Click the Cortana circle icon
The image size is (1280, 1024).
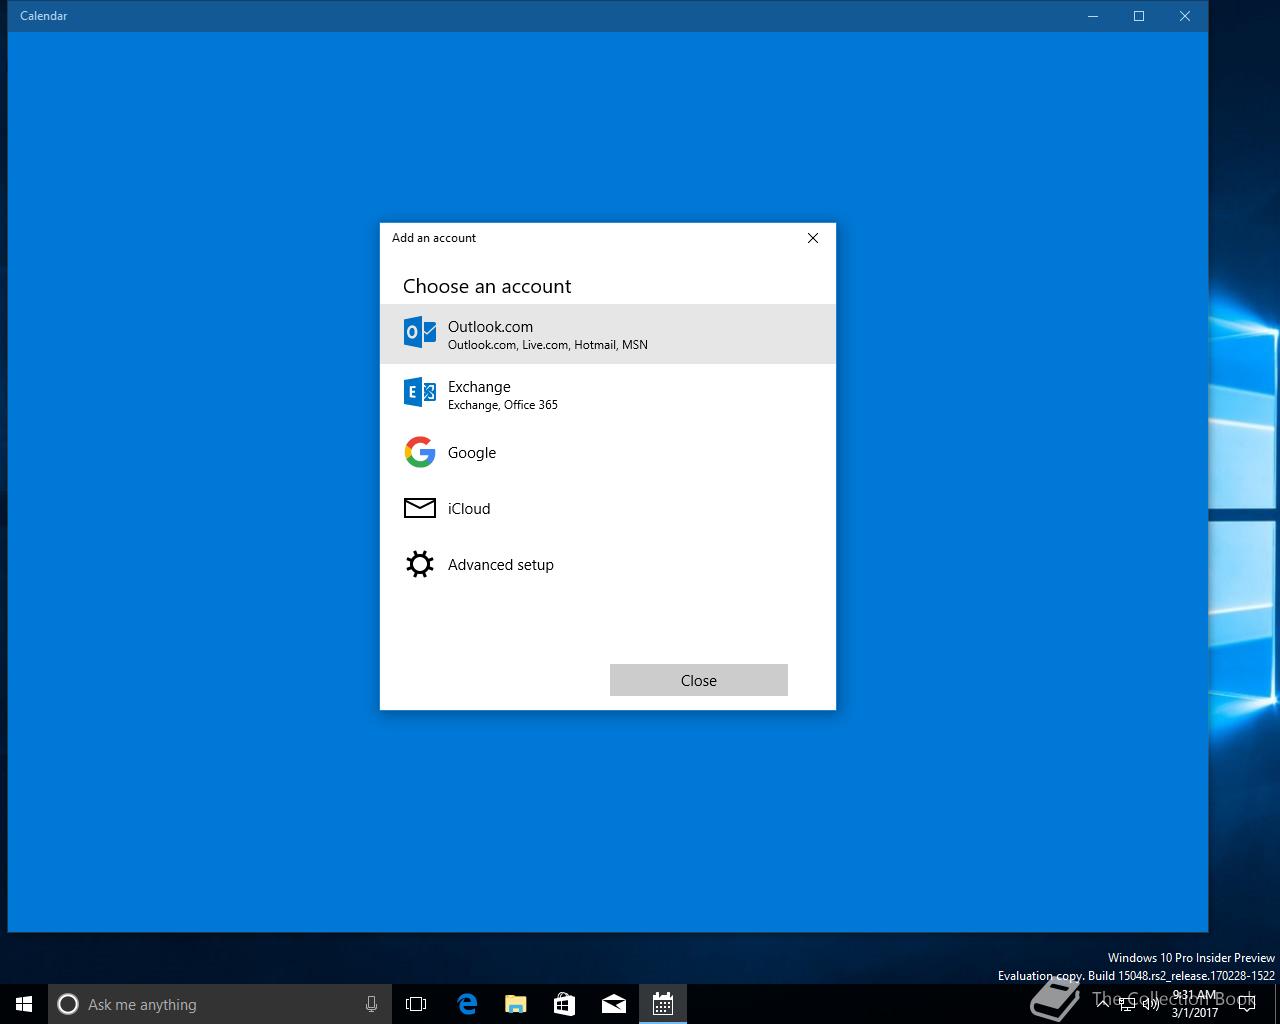[68, 1004]
